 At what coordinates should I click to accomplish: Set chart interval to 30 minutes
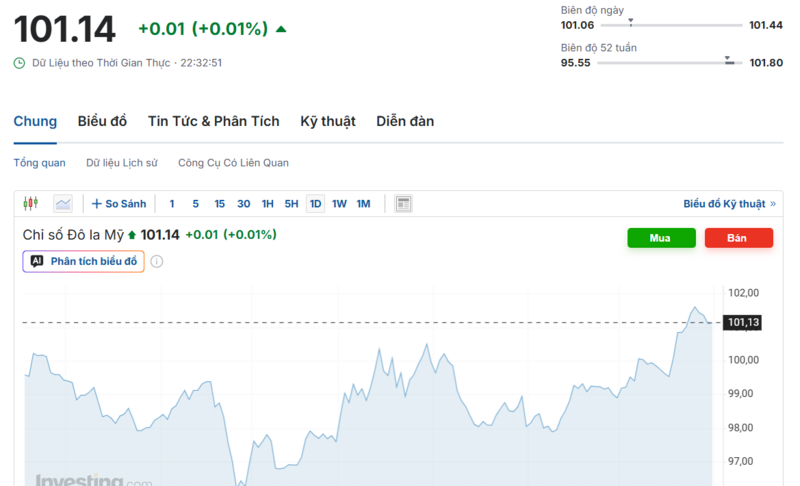point(243,204)
